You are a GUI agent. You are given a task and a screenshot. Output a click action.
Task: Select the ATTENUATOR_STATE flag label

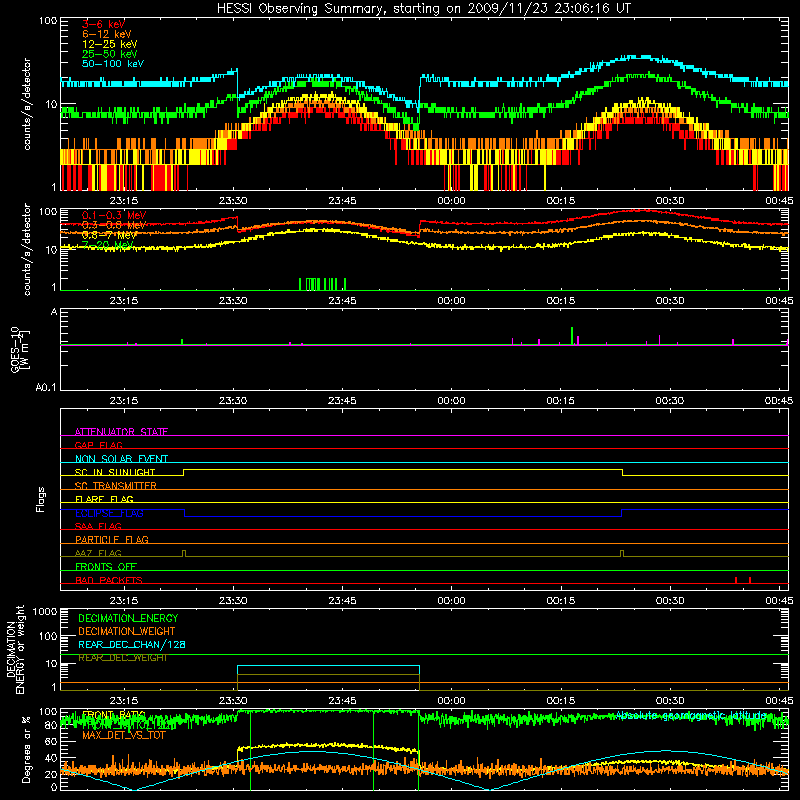click(121, 432)
